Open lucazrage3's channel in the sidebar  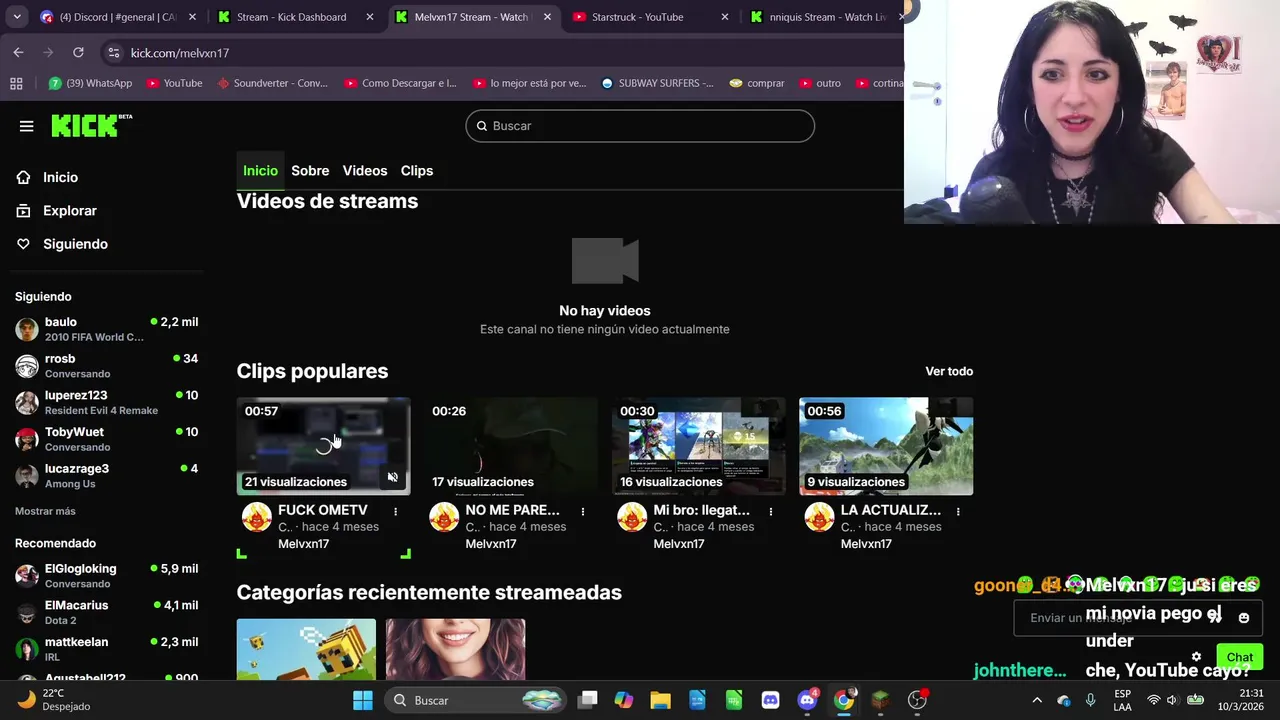click(x=106, y=476)
